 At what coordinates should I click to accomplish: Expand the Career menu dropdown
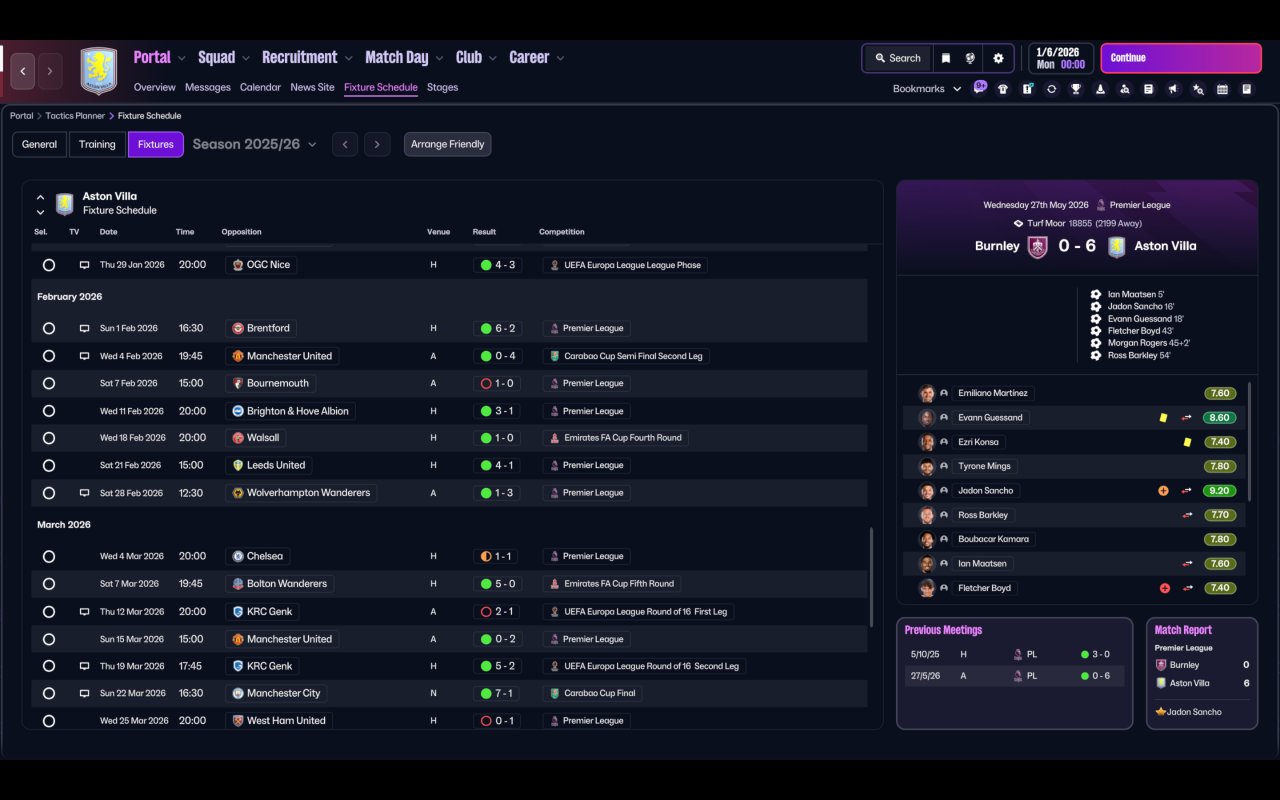pyautogui.click(x=560, y=58)
